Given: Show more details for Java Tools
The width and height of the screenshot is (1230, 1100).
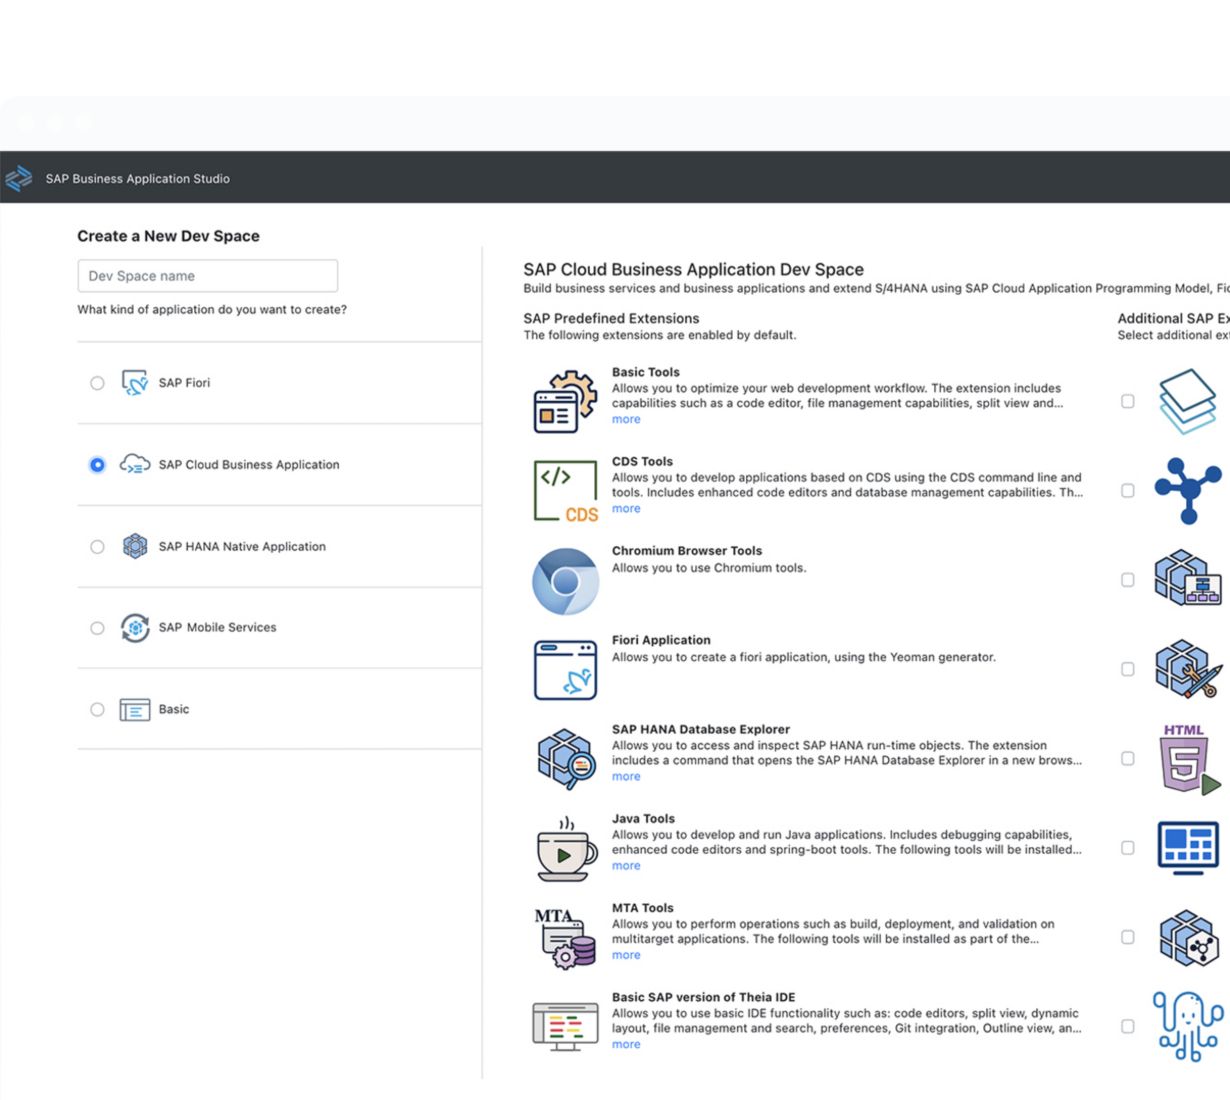Looking at the screenshot, I should click(x=626, y=866).
